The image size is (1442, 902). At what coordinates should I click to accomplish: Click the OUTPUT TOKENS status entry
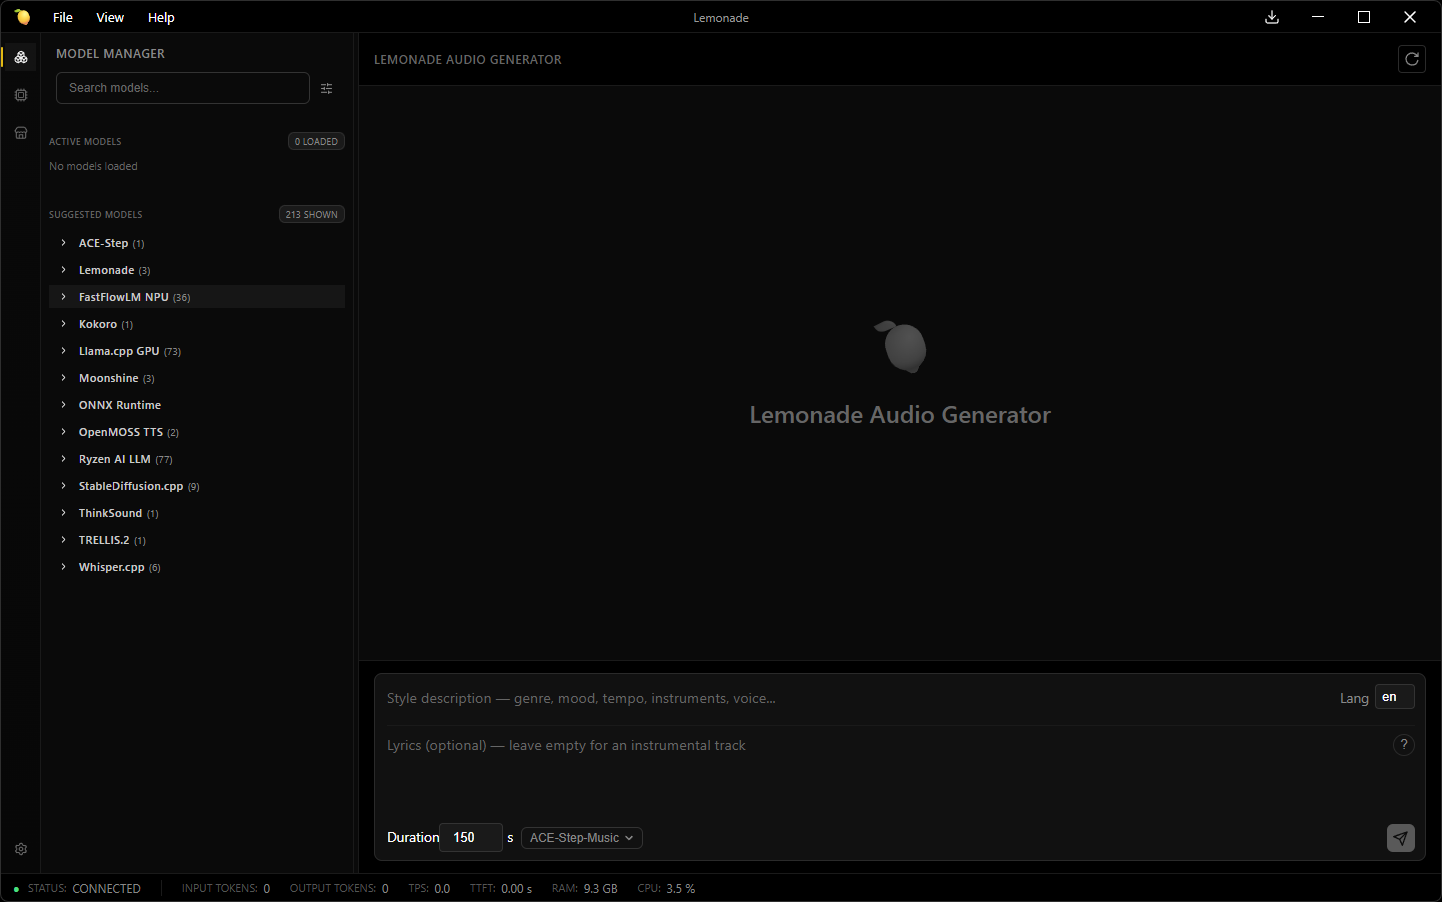point(339,889)
